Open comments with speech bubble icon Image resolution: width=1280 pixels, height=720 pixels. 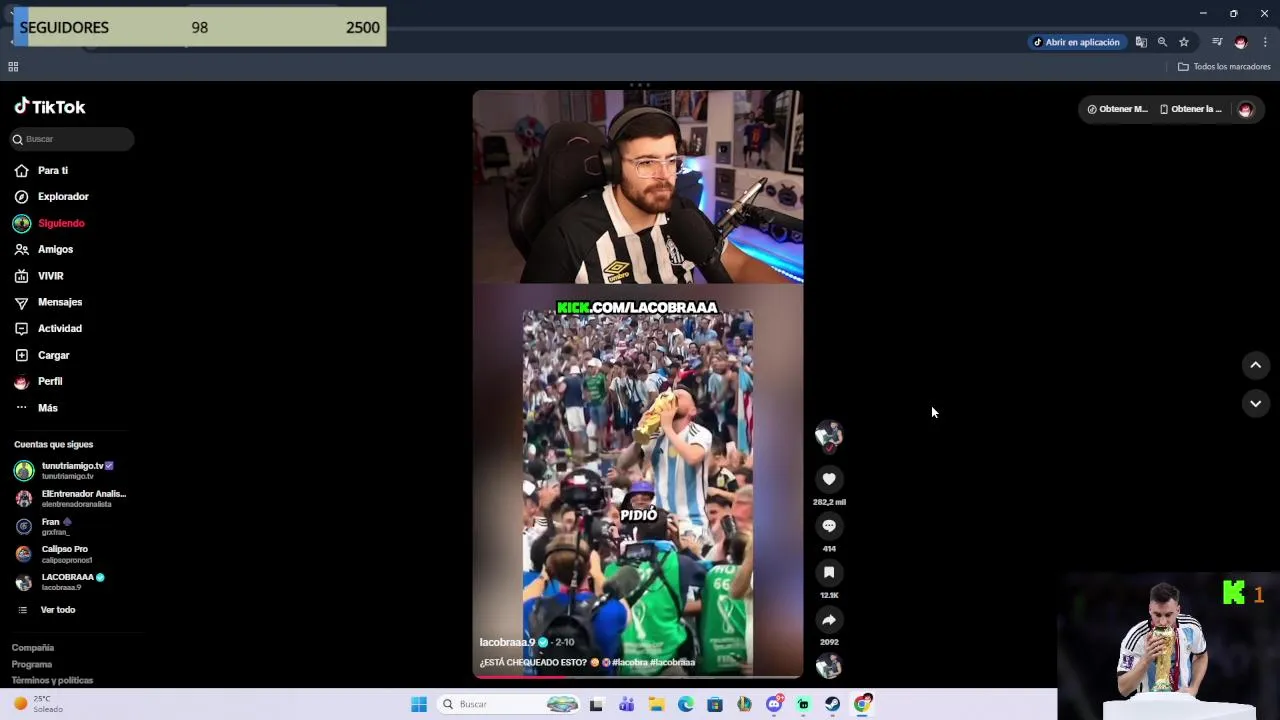[x=829, y=525]
